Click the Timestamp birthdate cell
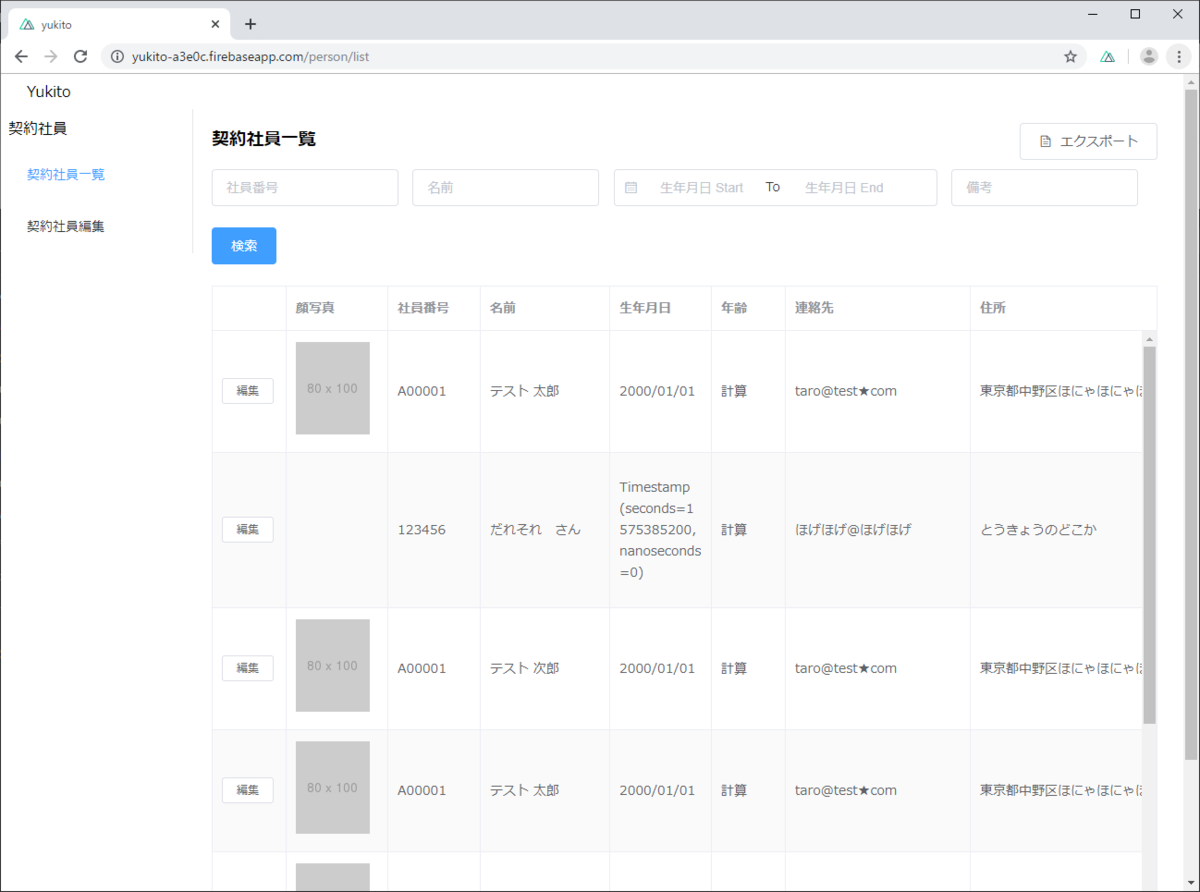 pyautogui.click(x=660, y=530)
